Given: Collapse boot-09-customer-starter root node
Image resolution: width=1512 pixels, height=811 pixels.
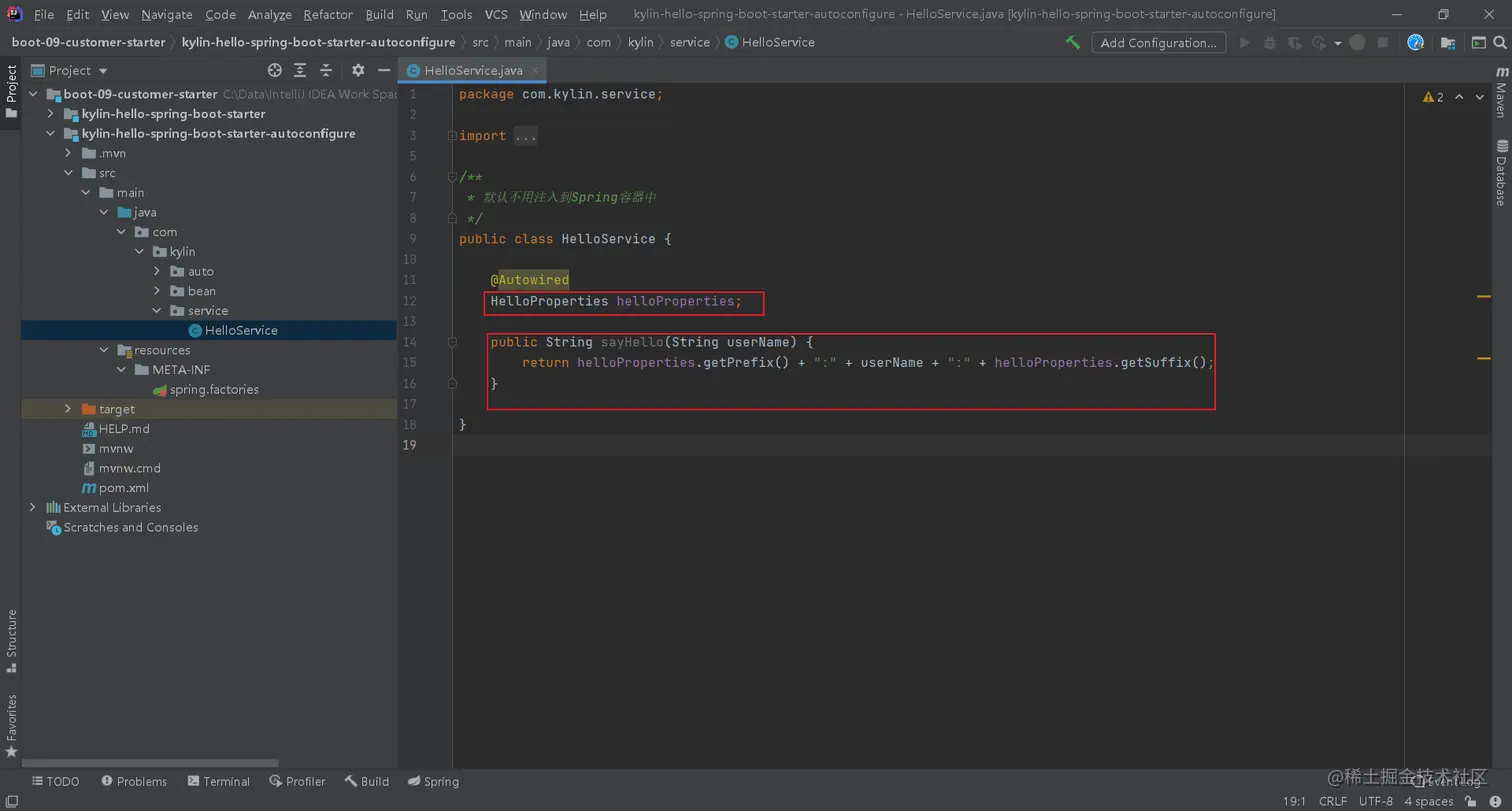Looking at the screenshot, I should (x=33, y=94).
